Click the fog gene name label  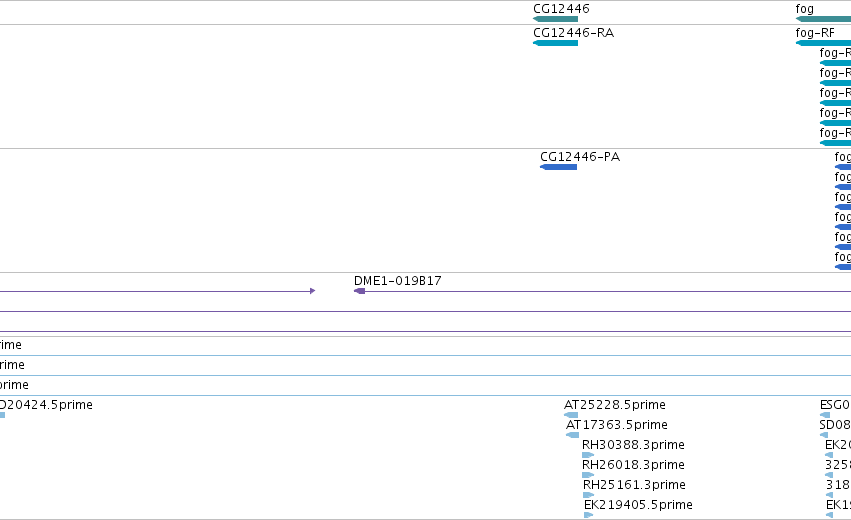[804, 9]
